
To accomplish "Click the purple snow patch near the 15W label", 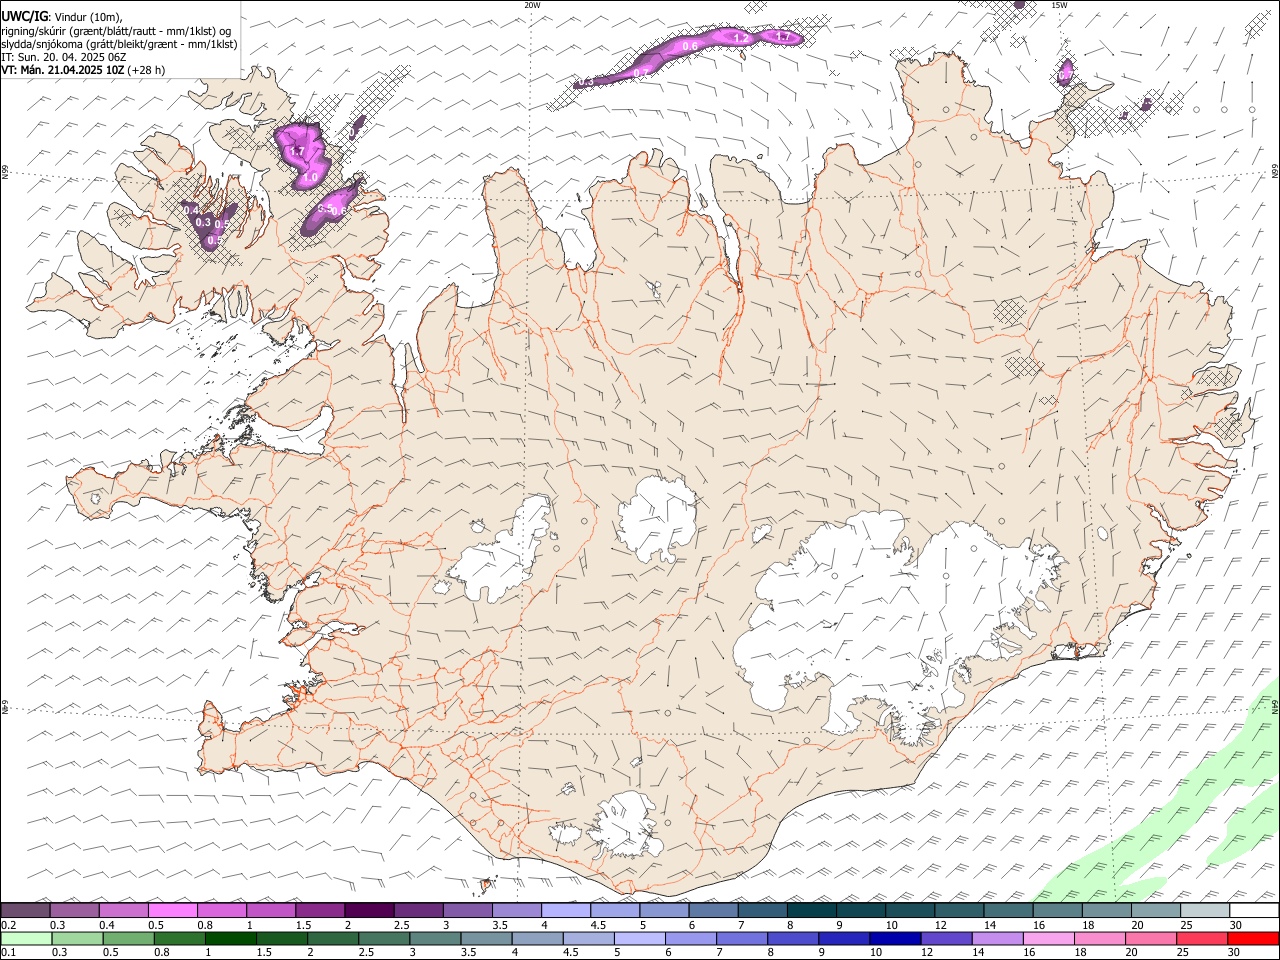I will click(x=1066, y=72).
